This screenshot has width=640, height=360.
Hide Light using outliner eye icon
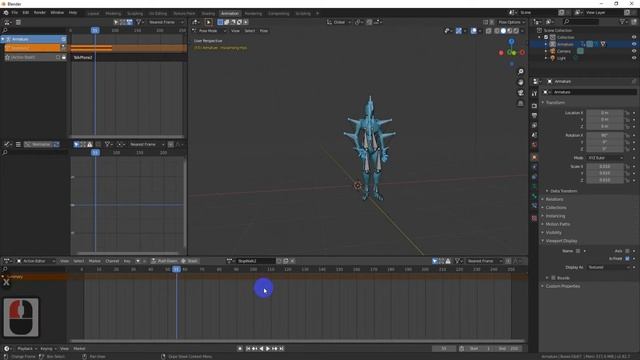[634, 58]
